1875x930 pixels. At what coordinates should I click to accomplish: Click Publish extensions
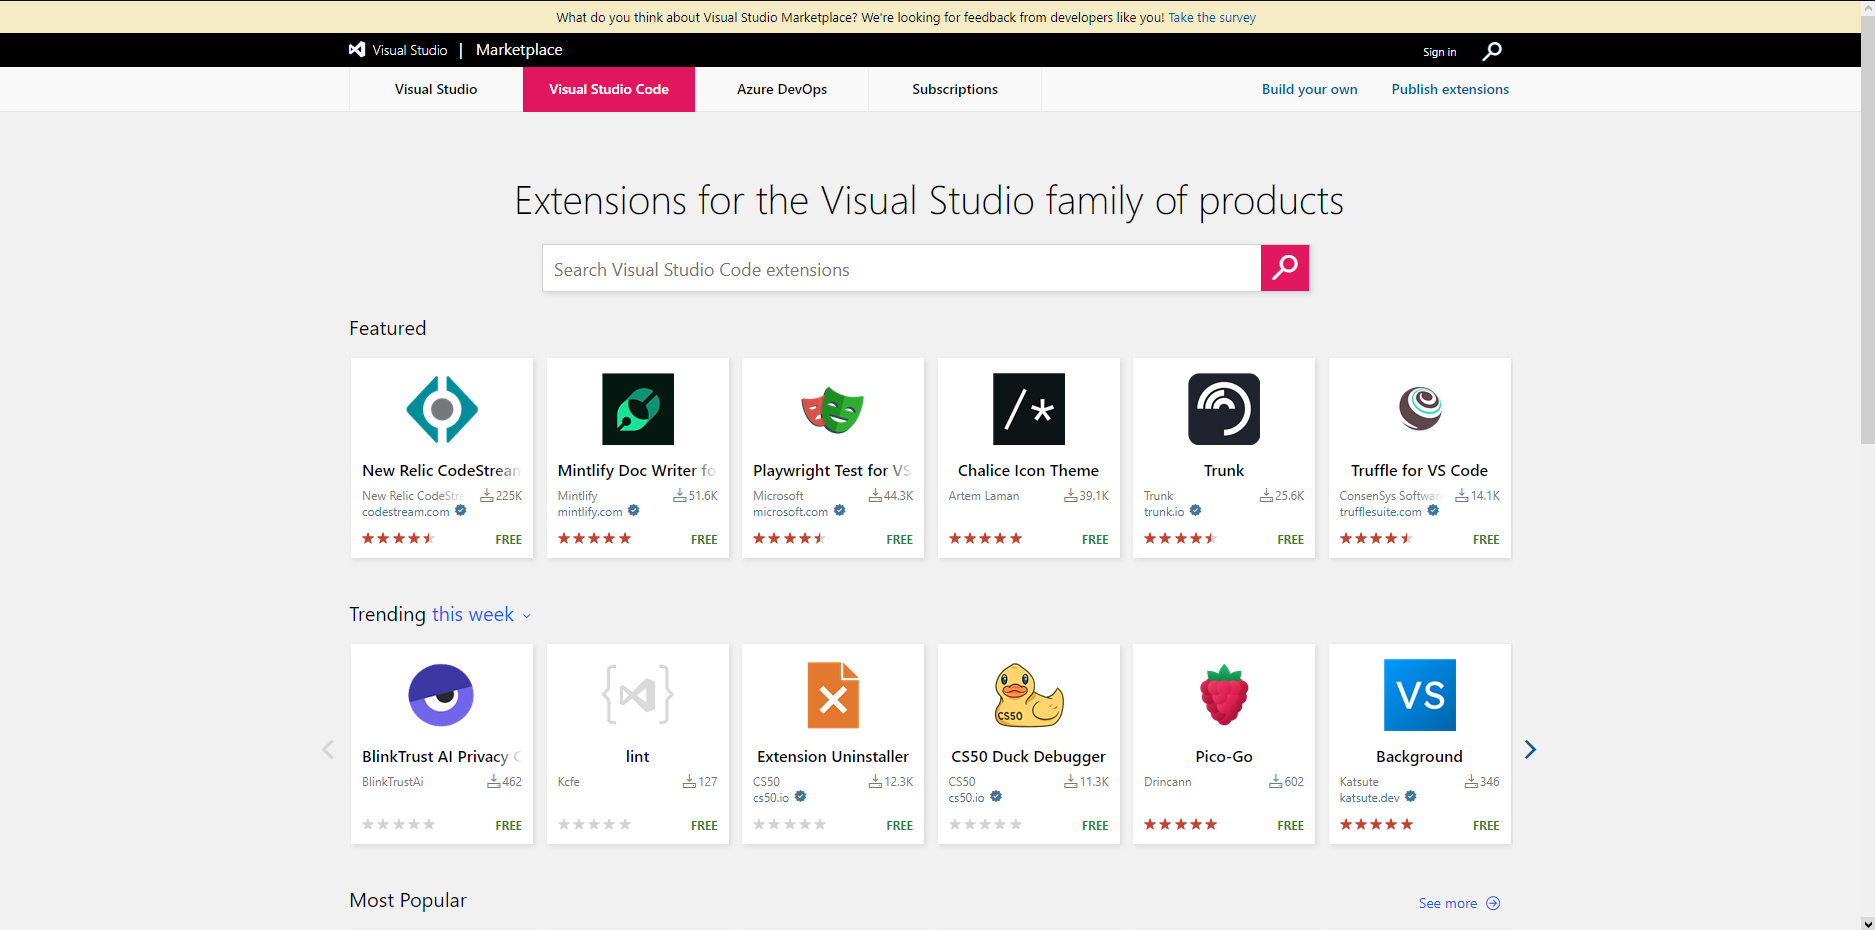tap(1450, 89)
